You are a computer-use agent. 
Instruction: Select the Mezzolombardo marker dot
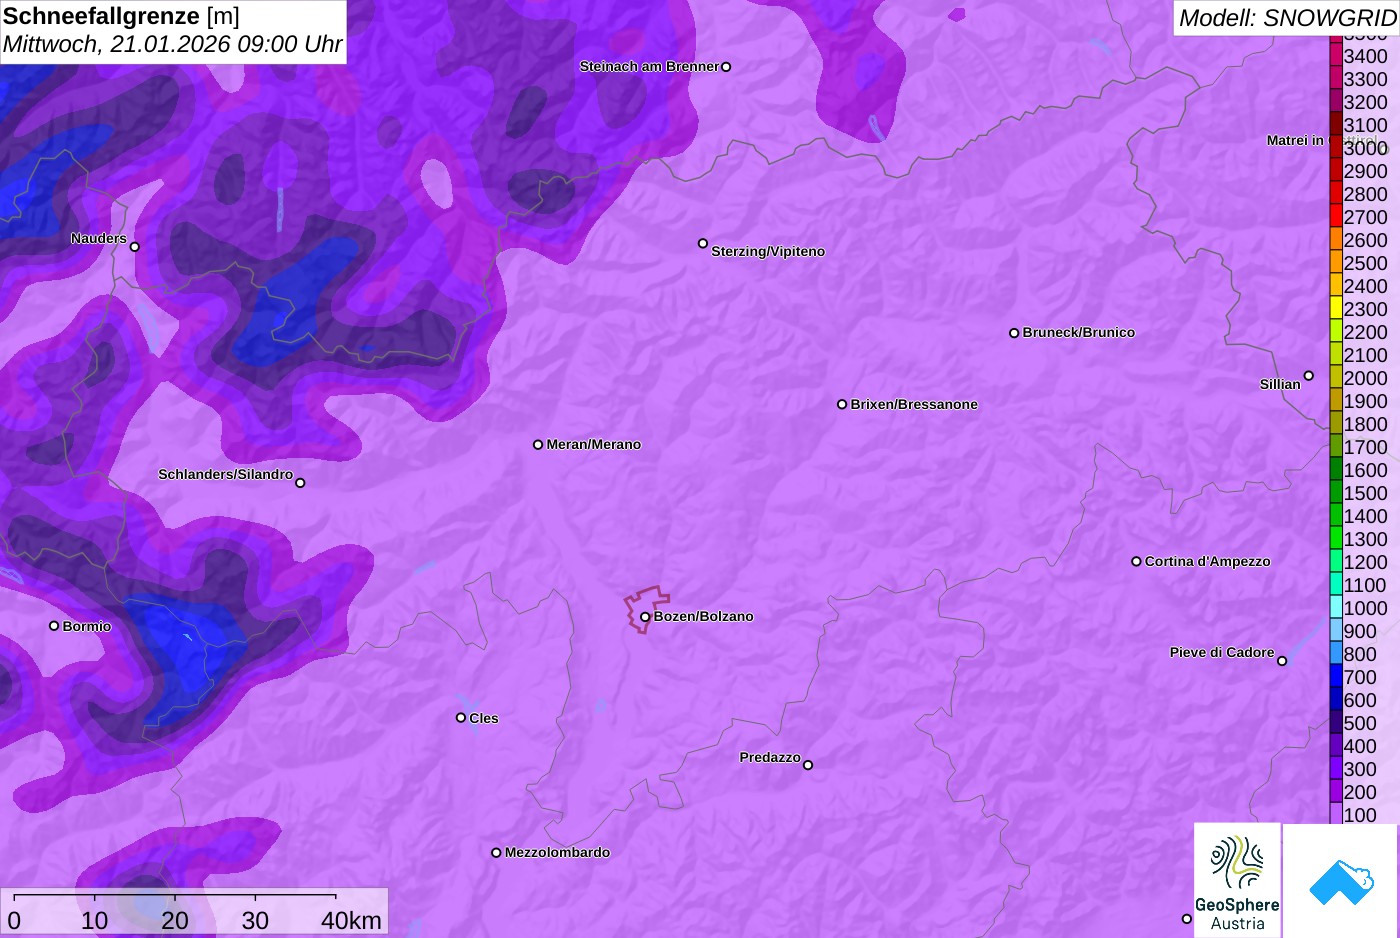click(x=496, y=853)
